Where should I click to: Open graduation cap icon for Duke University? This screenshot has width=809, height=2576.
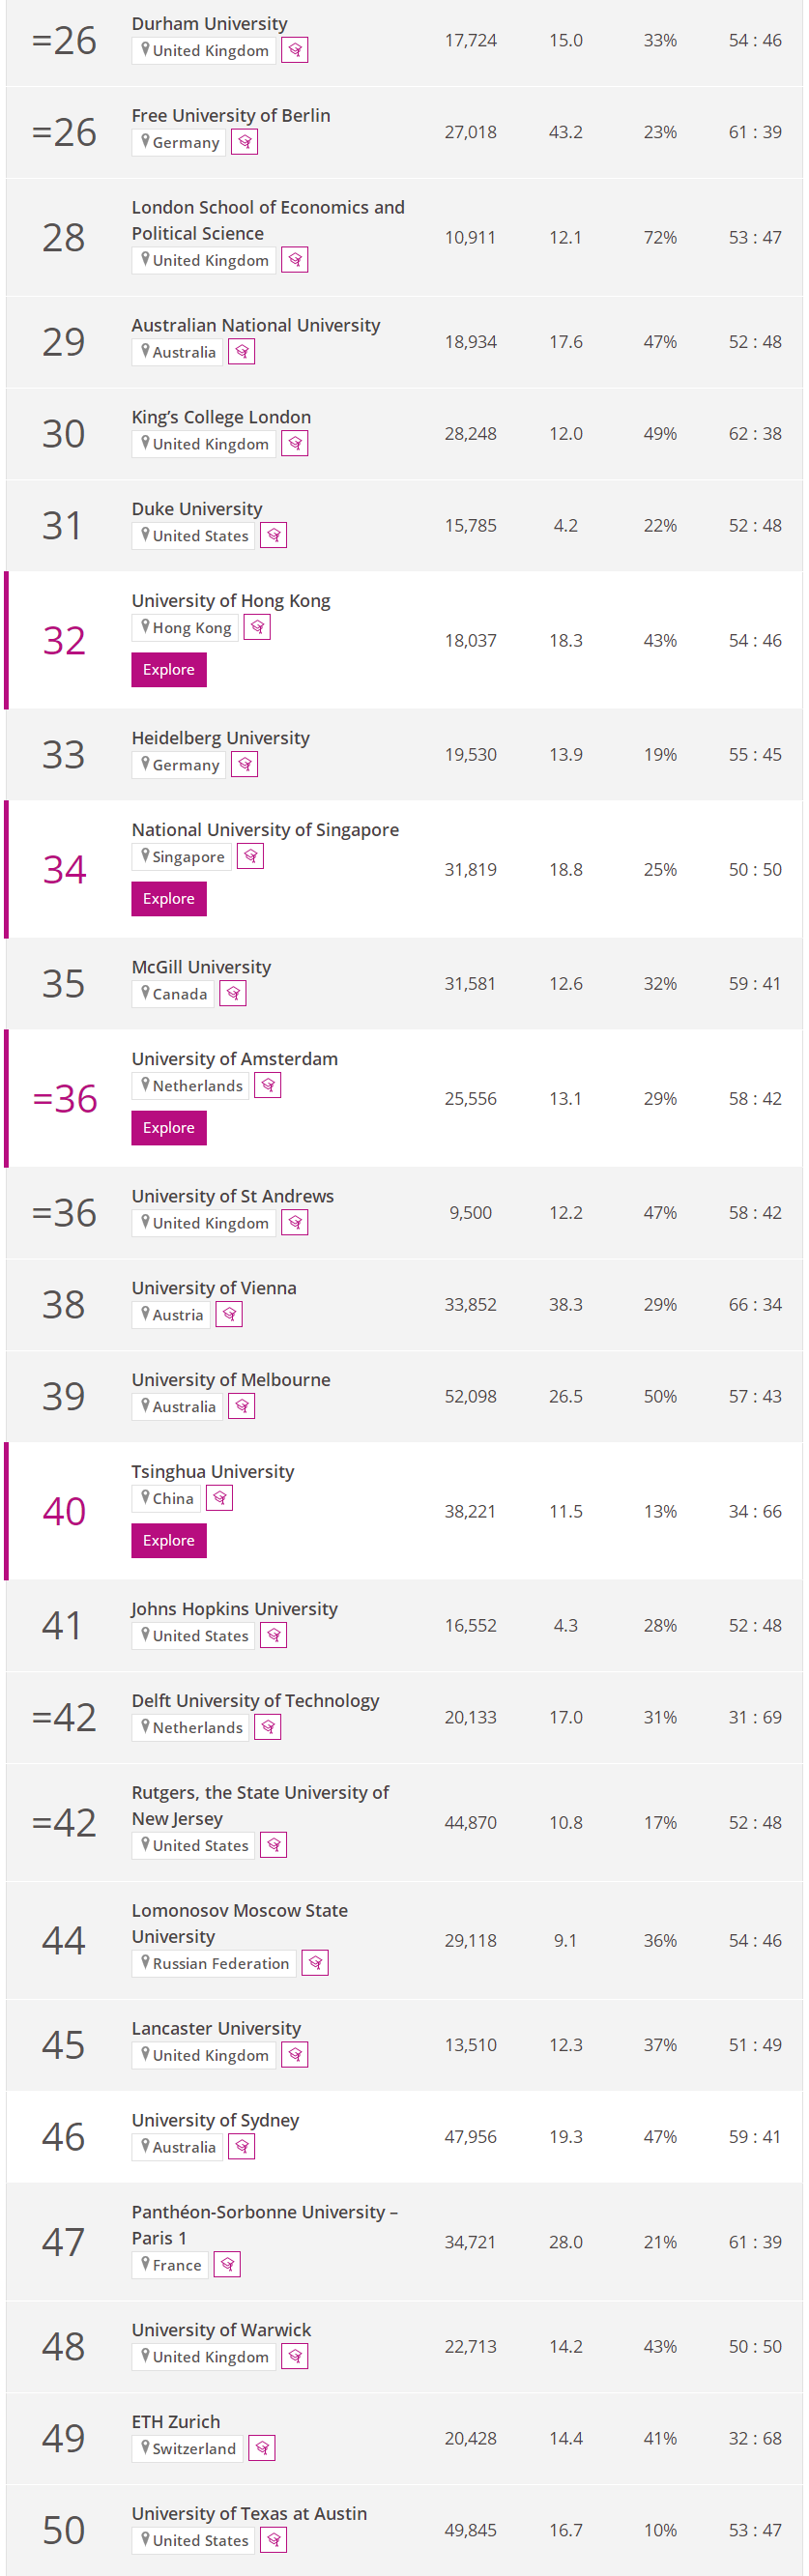pos(273,535)
